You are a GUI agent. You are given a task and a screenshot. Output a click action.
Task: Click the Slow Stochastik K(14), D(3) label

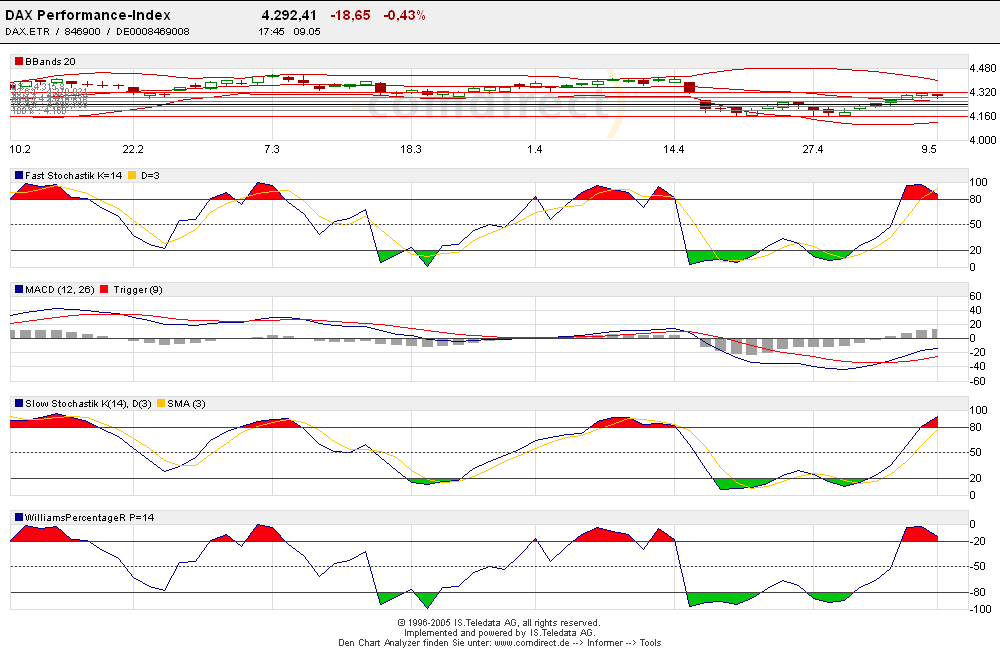tap(88, 404)
